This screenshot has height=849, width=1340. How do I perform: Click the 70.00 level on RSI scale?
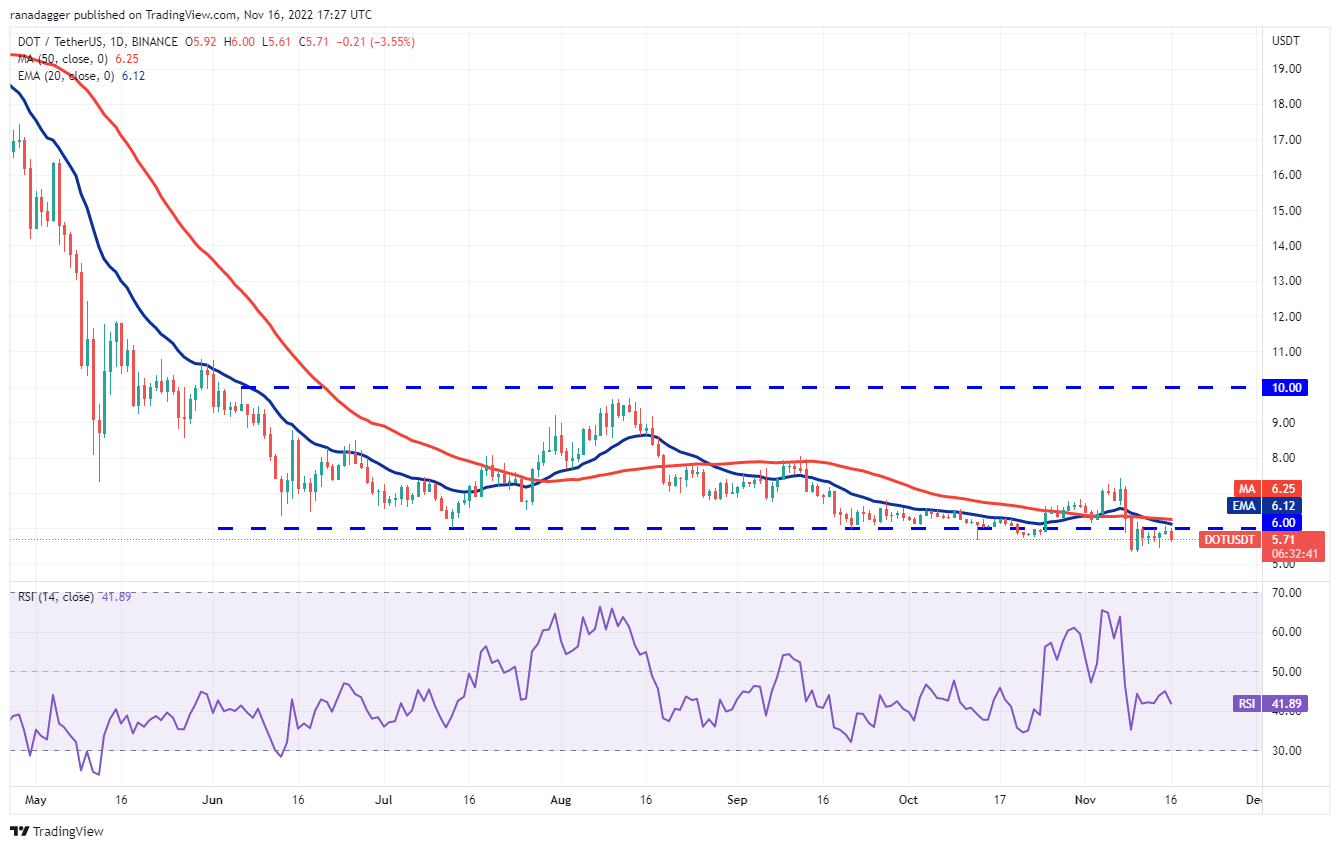(x=1287, y=592)
